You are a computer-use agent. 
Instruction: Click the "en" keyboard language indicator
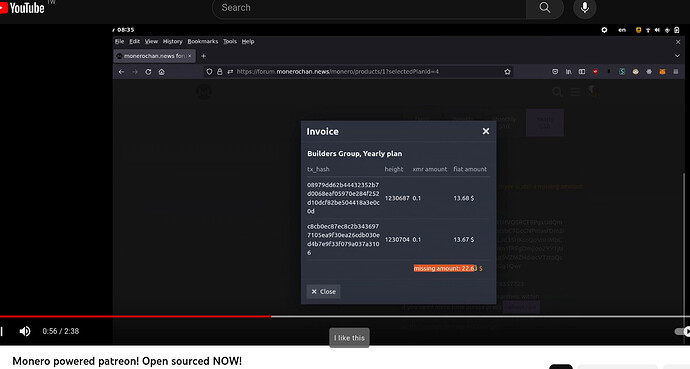622,30
